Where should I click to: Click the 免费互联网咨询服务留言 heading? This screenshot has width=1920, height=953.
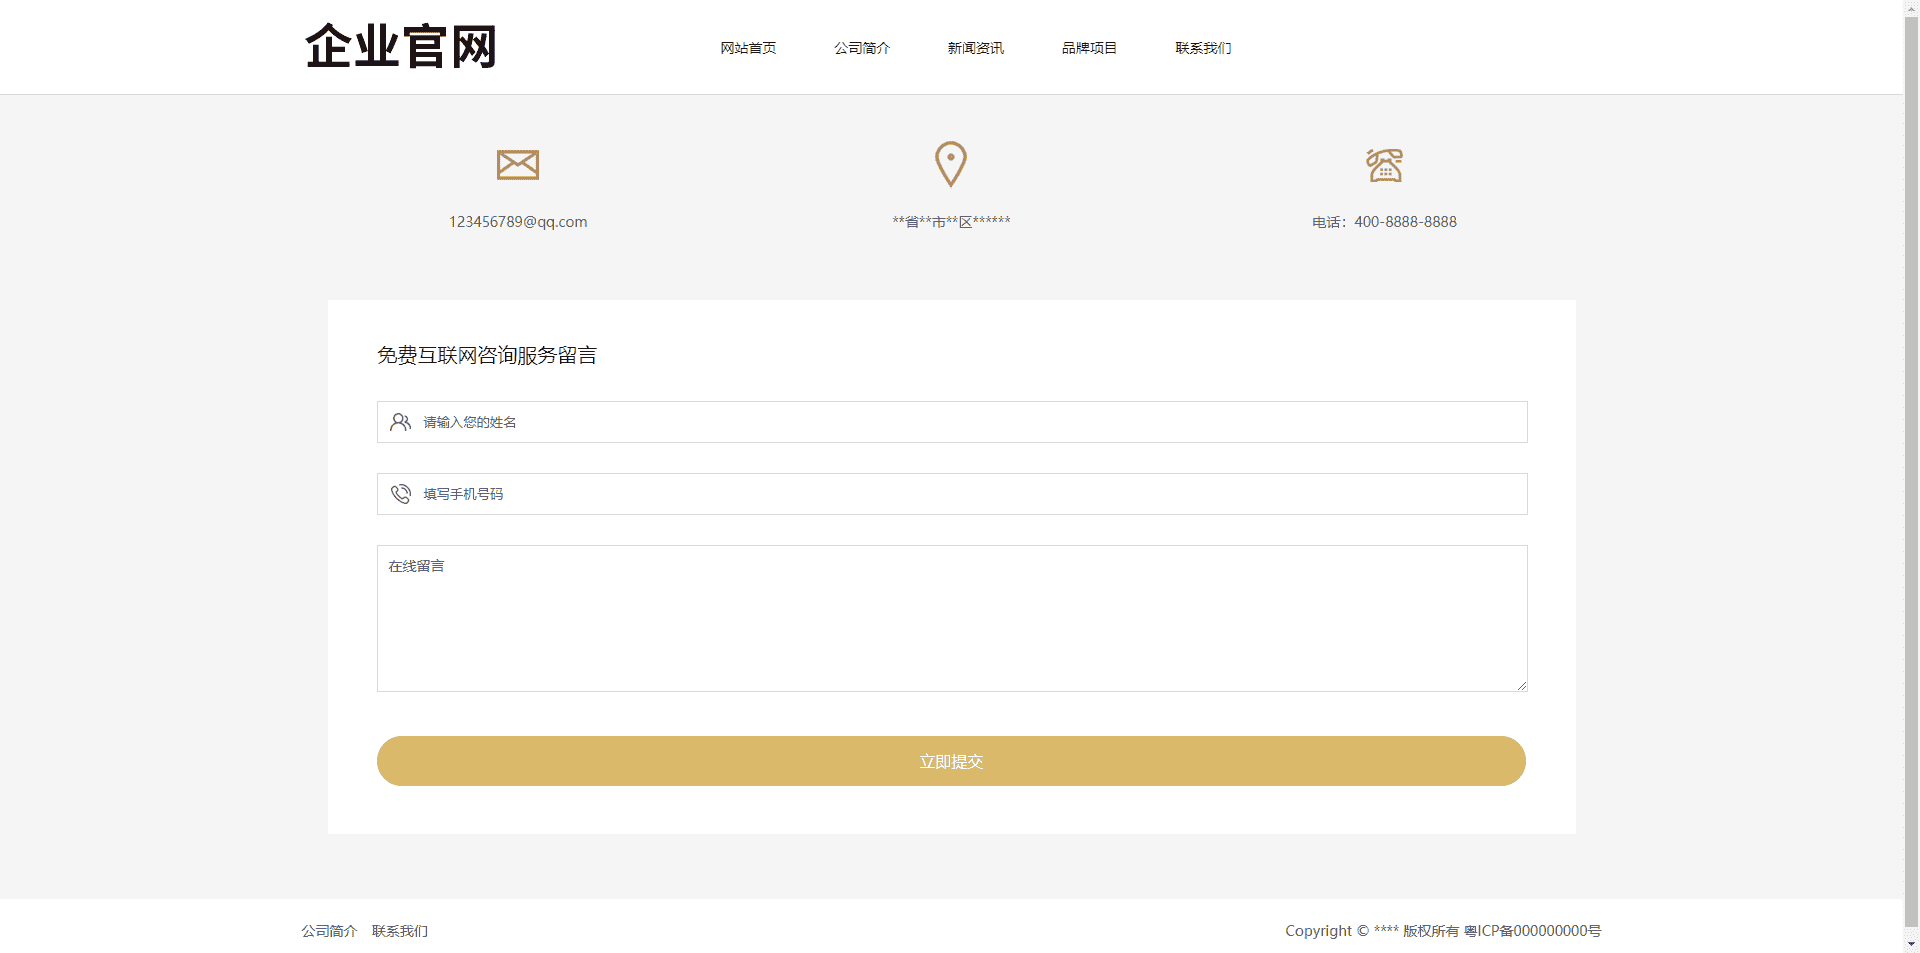pos(487,355)
